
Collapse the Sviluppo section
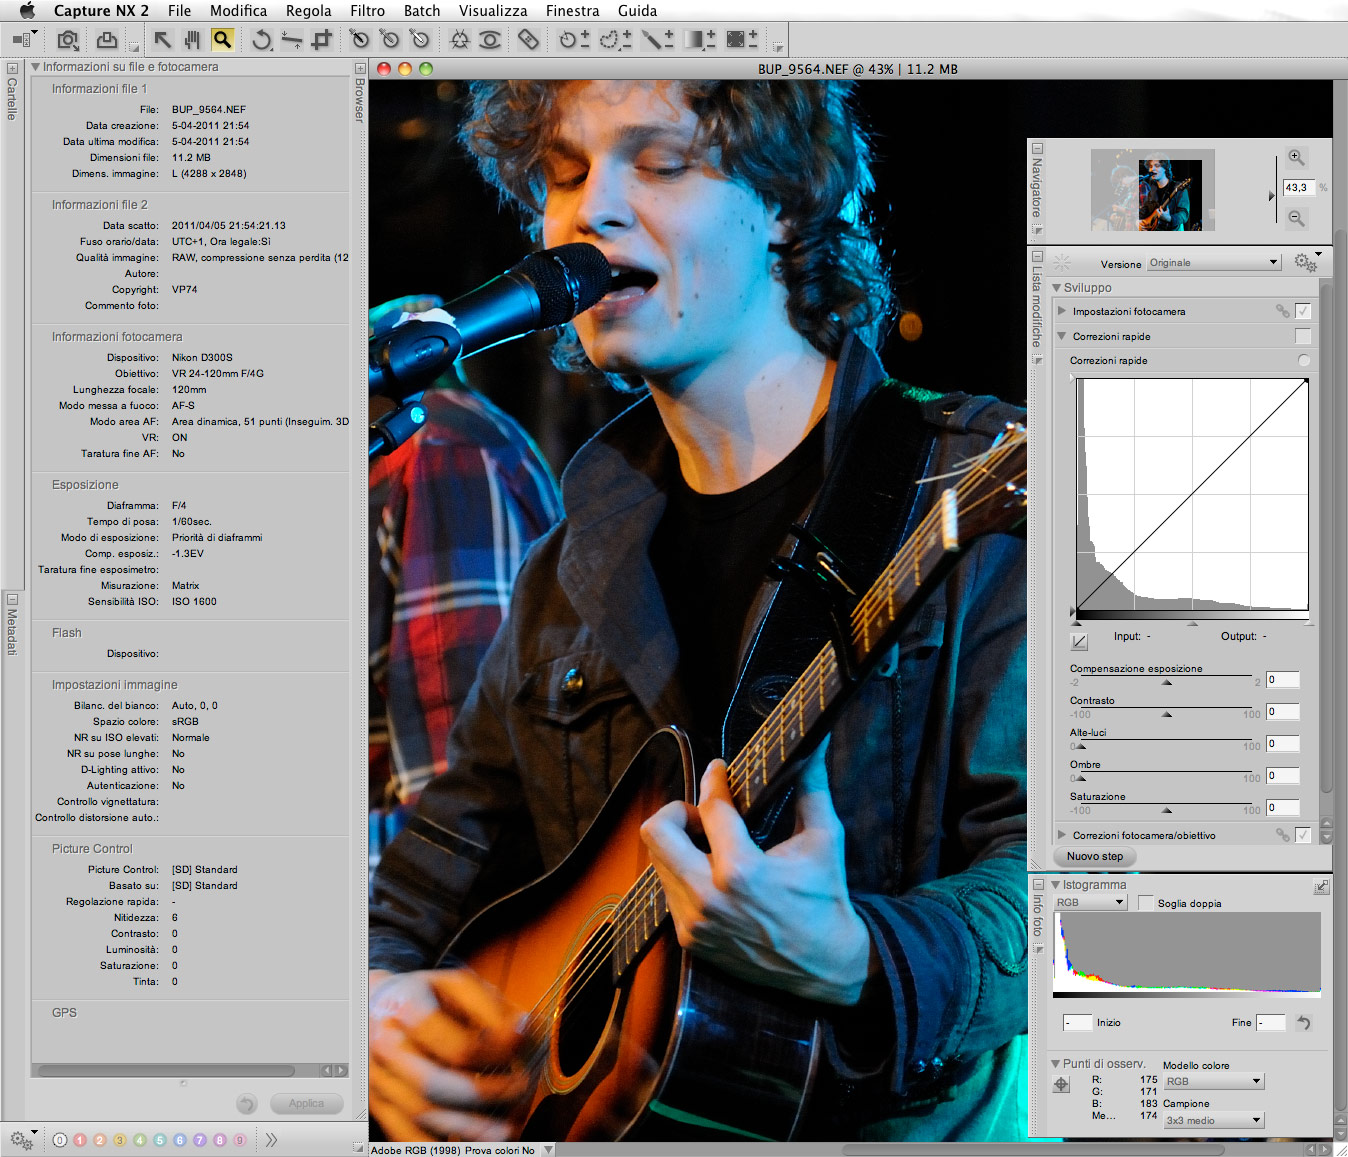(x=1057, y=288)
